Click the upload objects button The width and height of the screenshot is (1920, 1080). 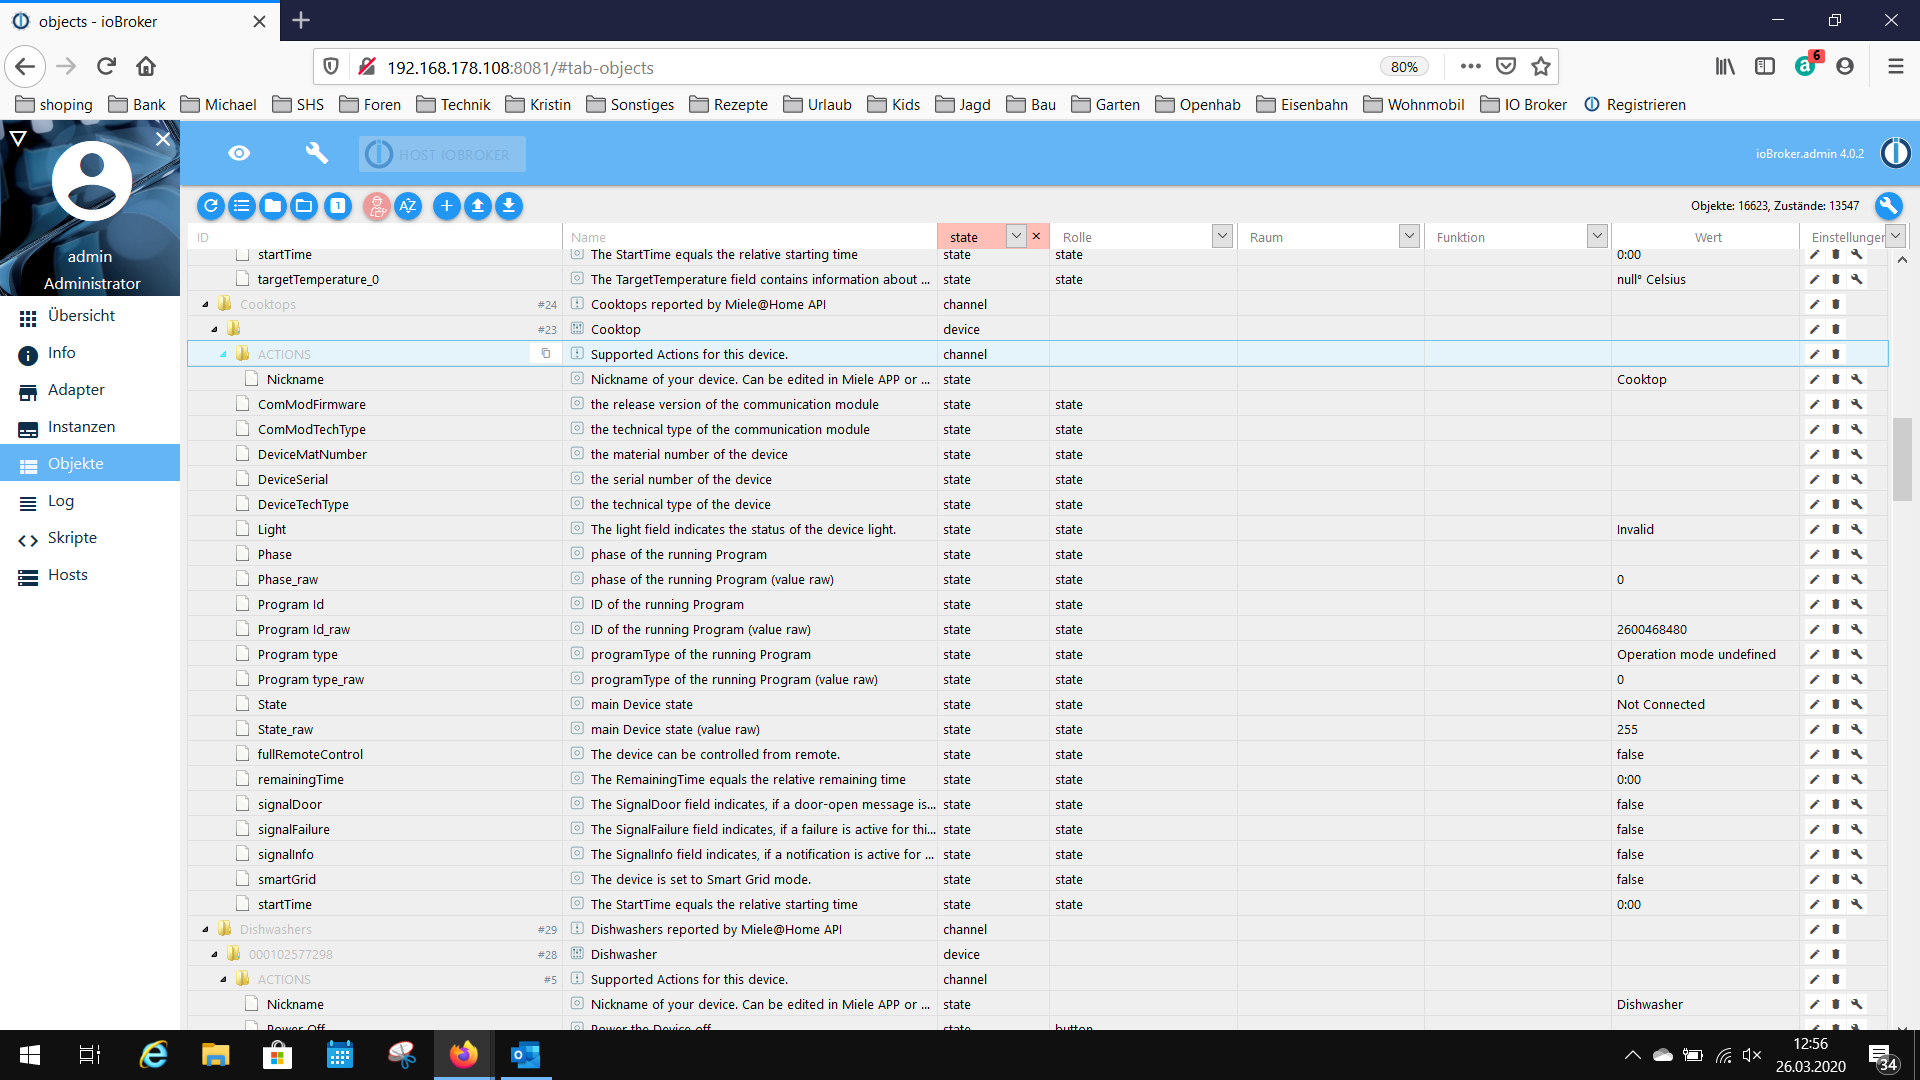click(478, 206)
